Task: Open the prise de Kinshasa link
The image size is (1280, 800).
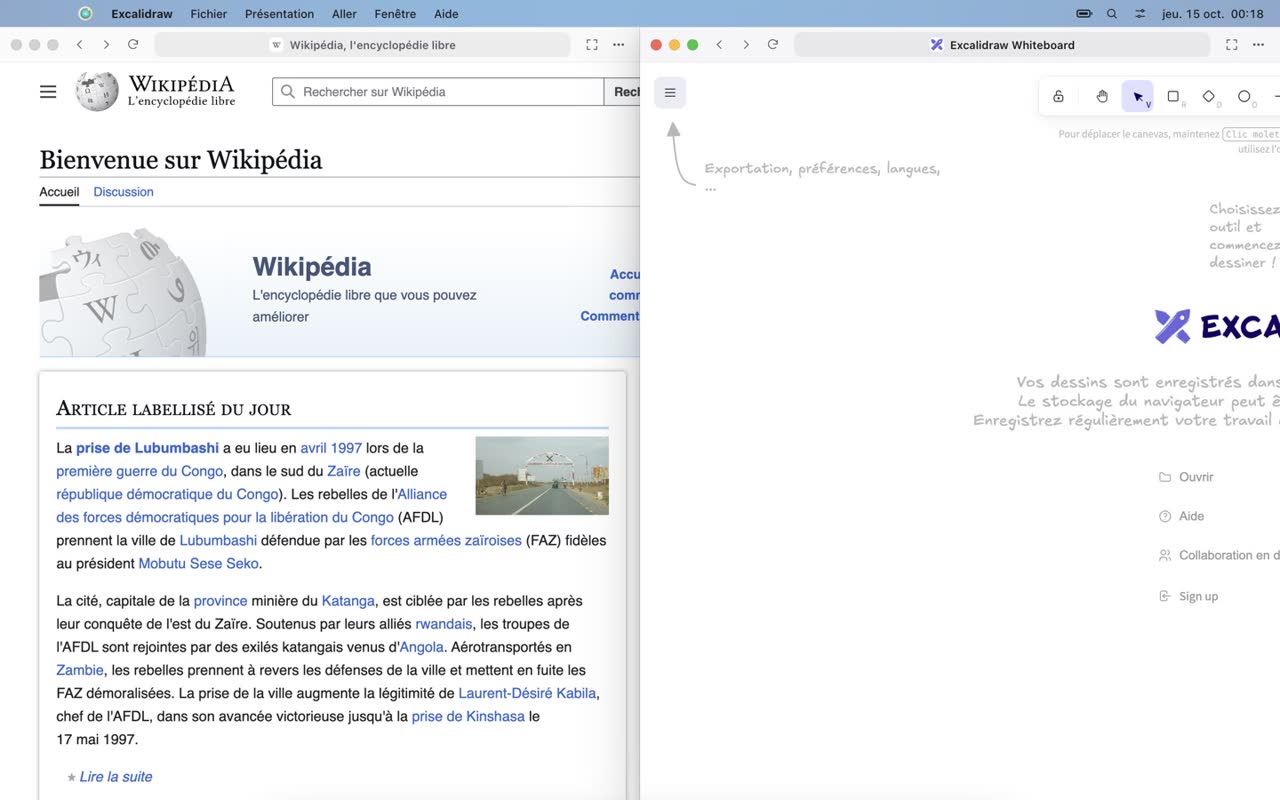Action: 468,716
